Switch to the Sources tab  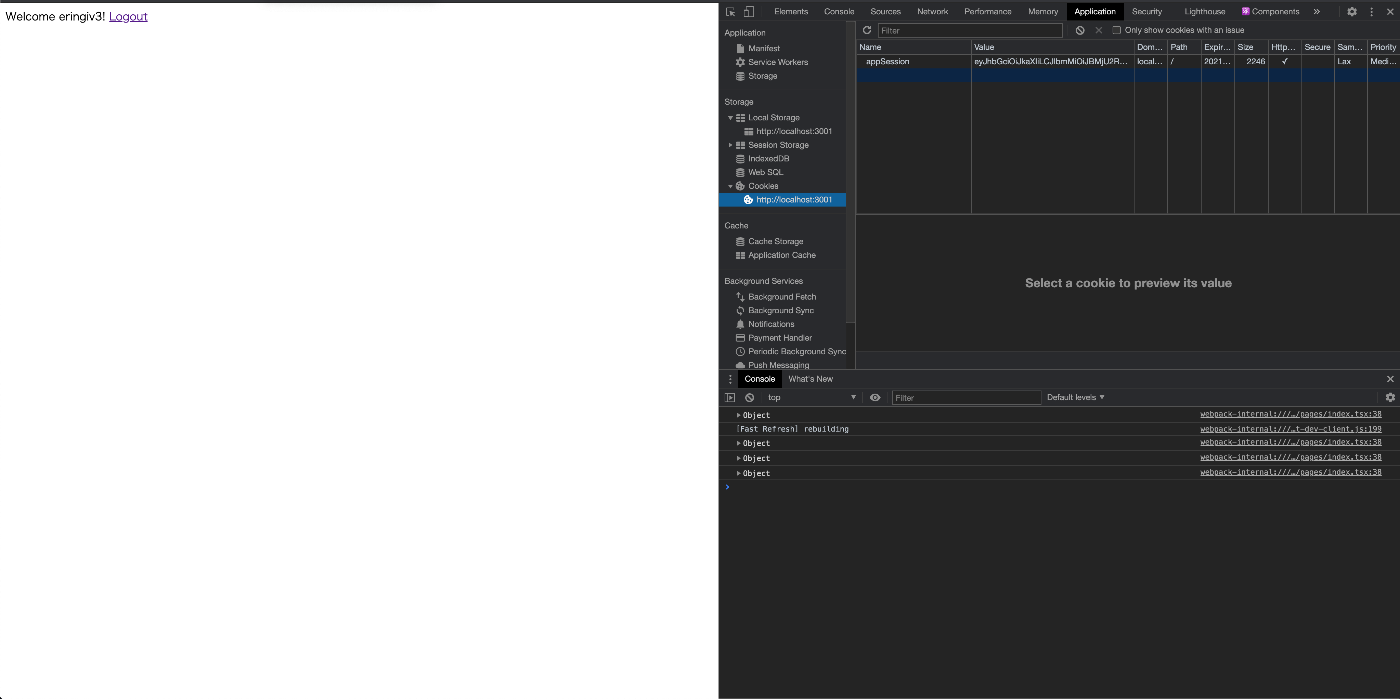(x=885, y=12)
